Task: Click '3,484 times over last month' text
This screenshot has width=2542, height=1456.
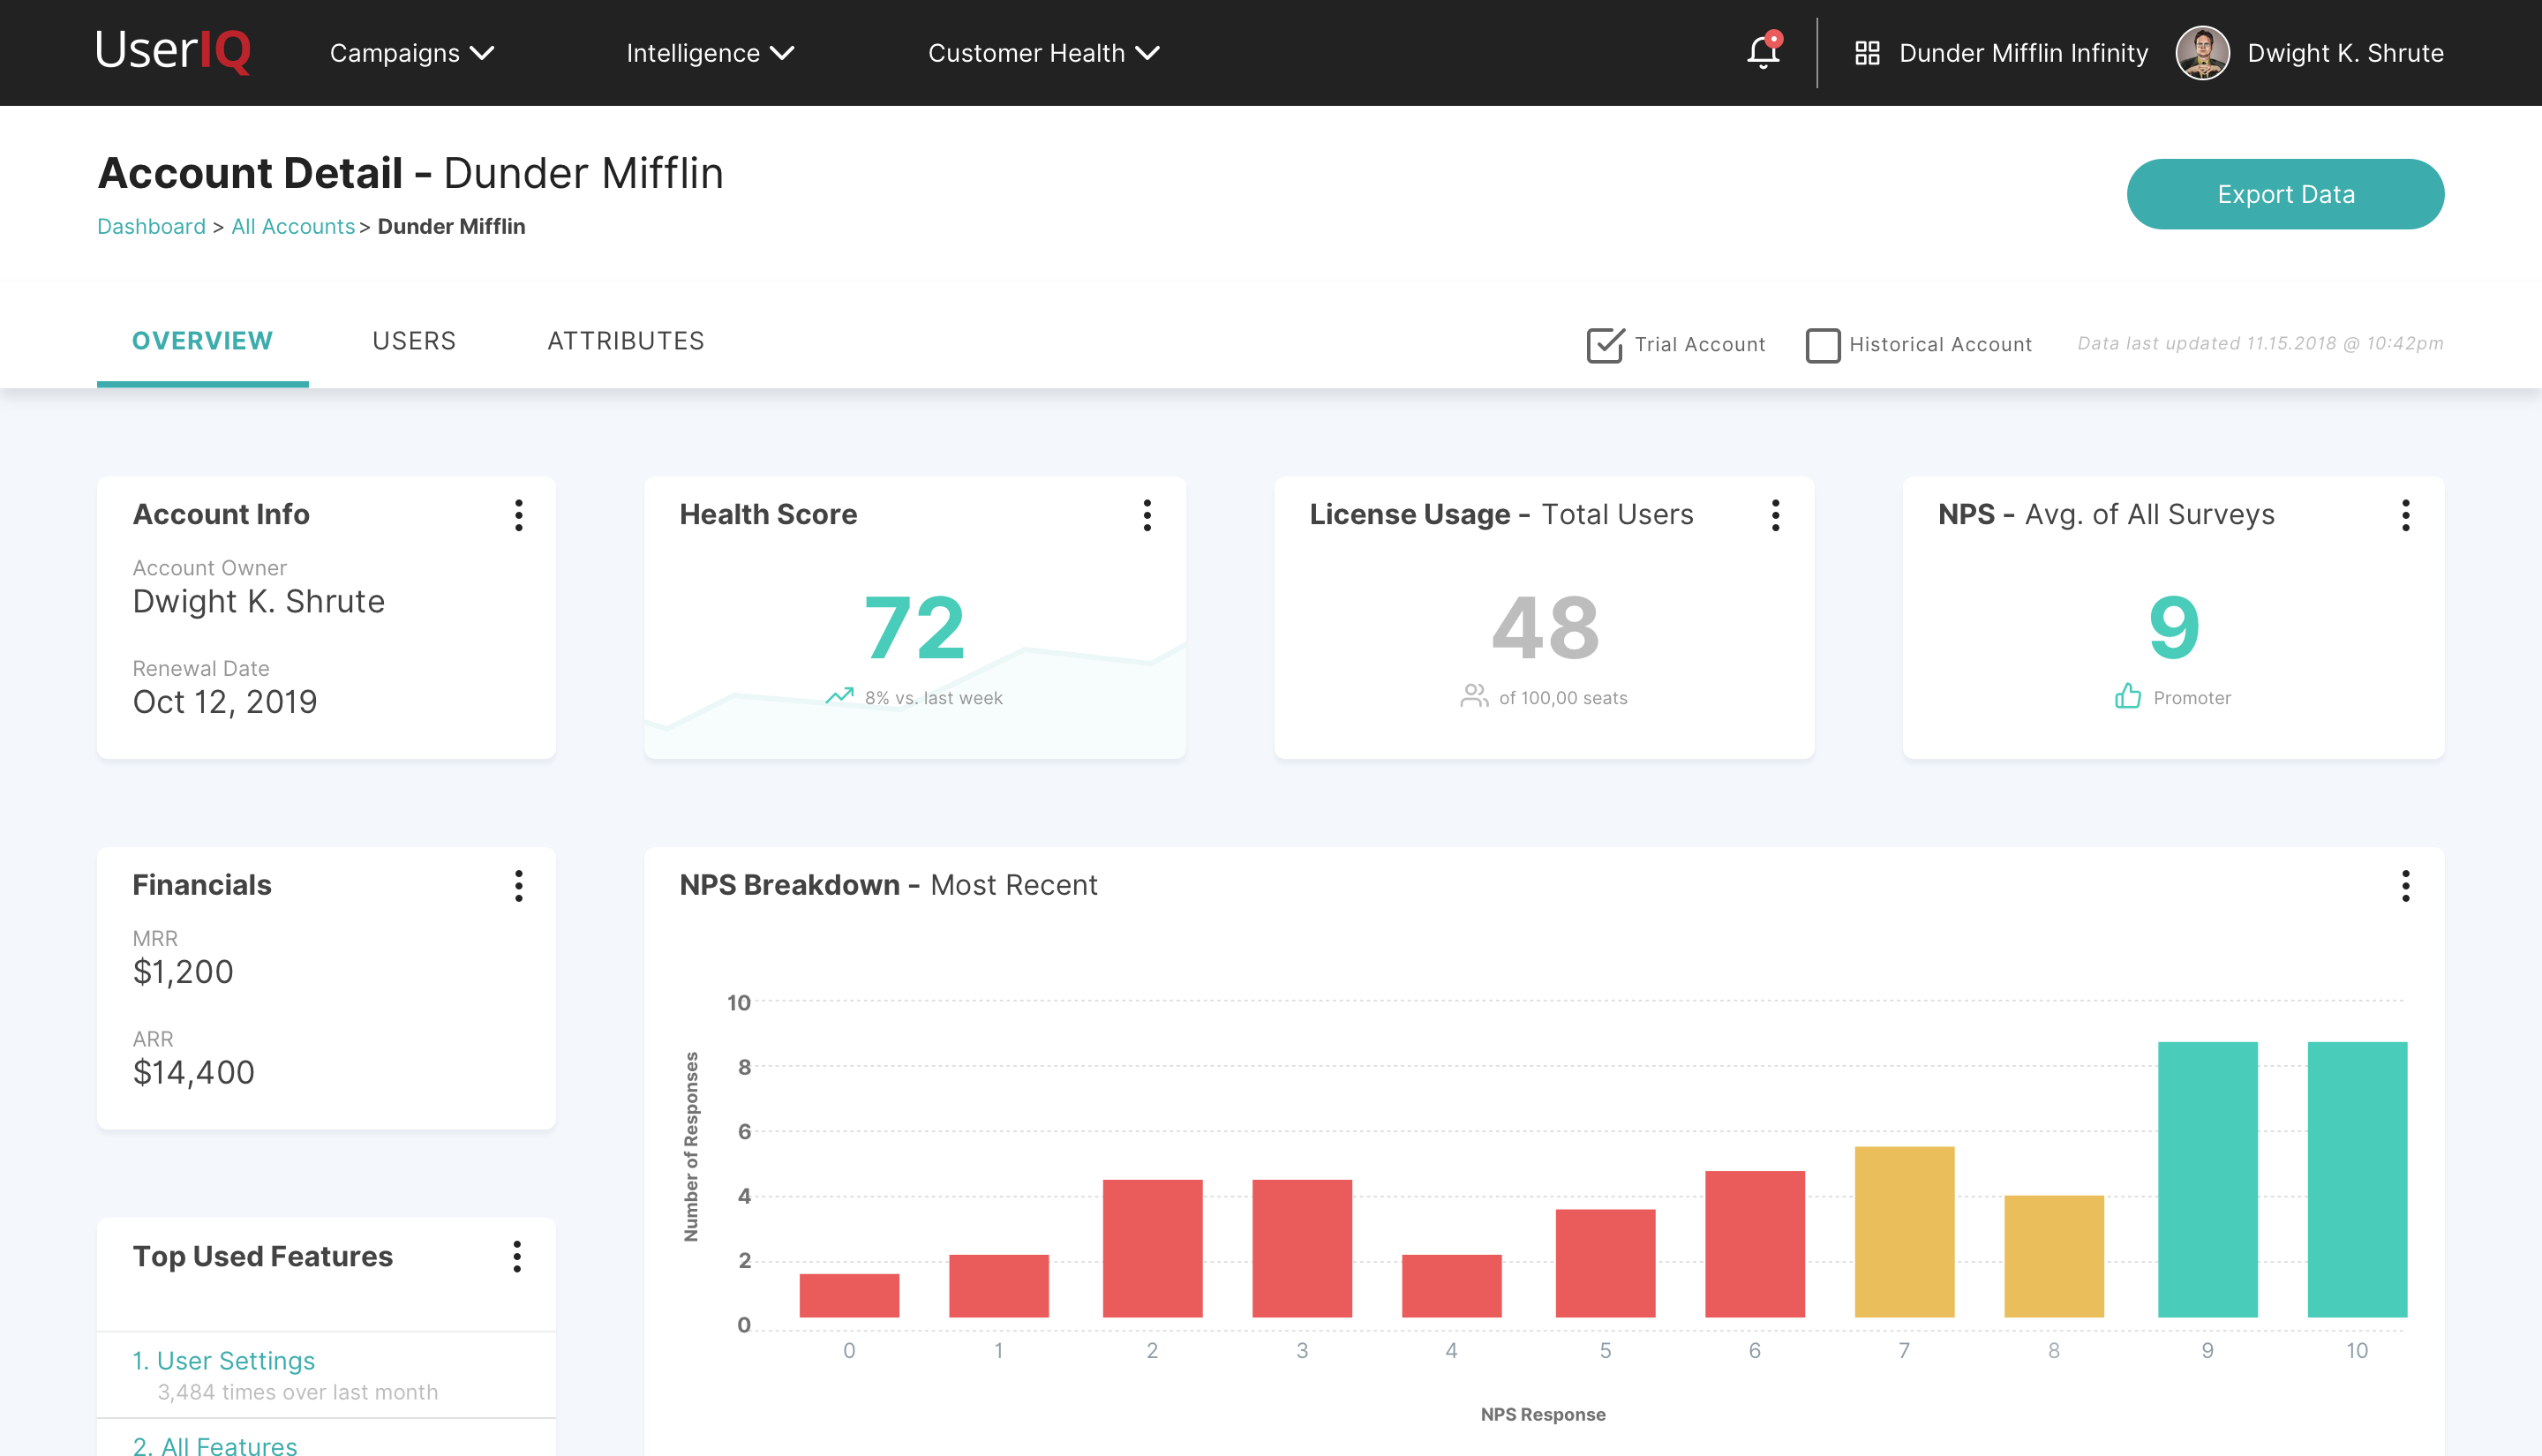Action: click(x=297, y=1392)
